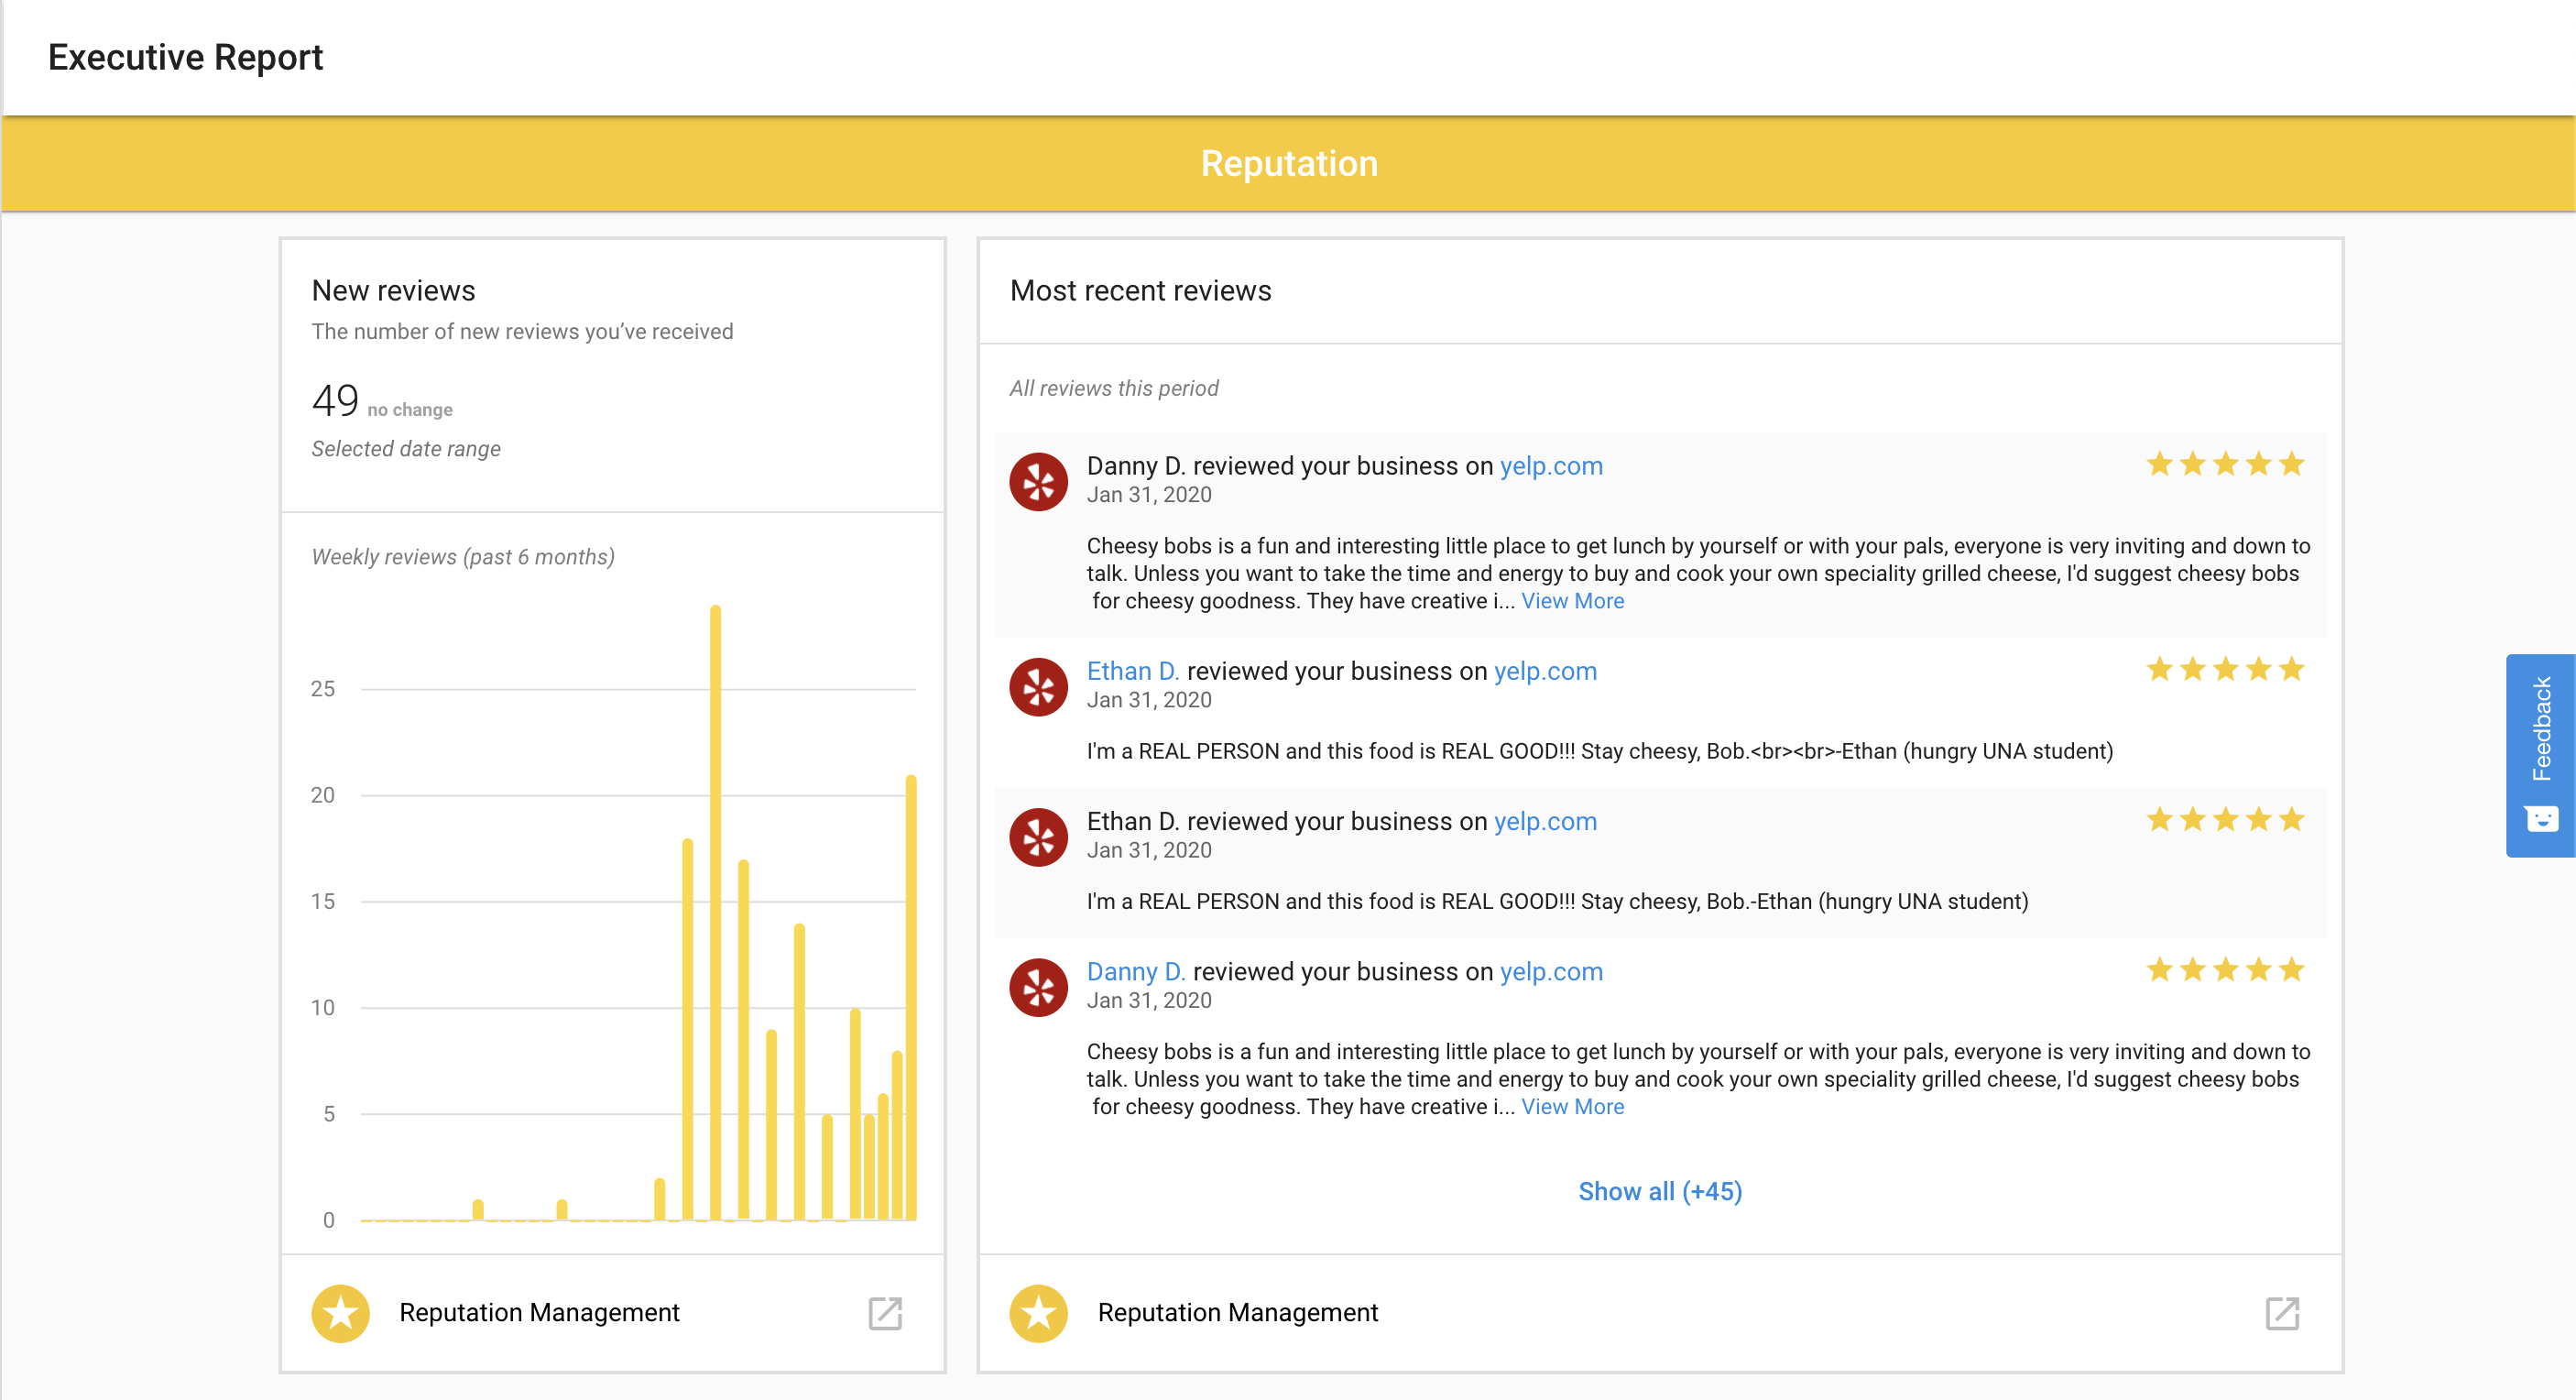The image size is (2576, 1400).
Task: Click the Yelp icon beside blue Danny D. review
Action: (1038, 987)
